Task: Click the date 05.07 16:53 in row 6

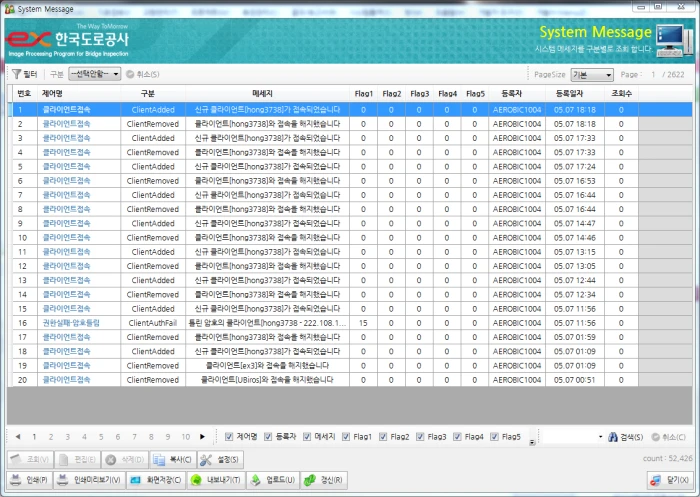Action: click(575, 180)
